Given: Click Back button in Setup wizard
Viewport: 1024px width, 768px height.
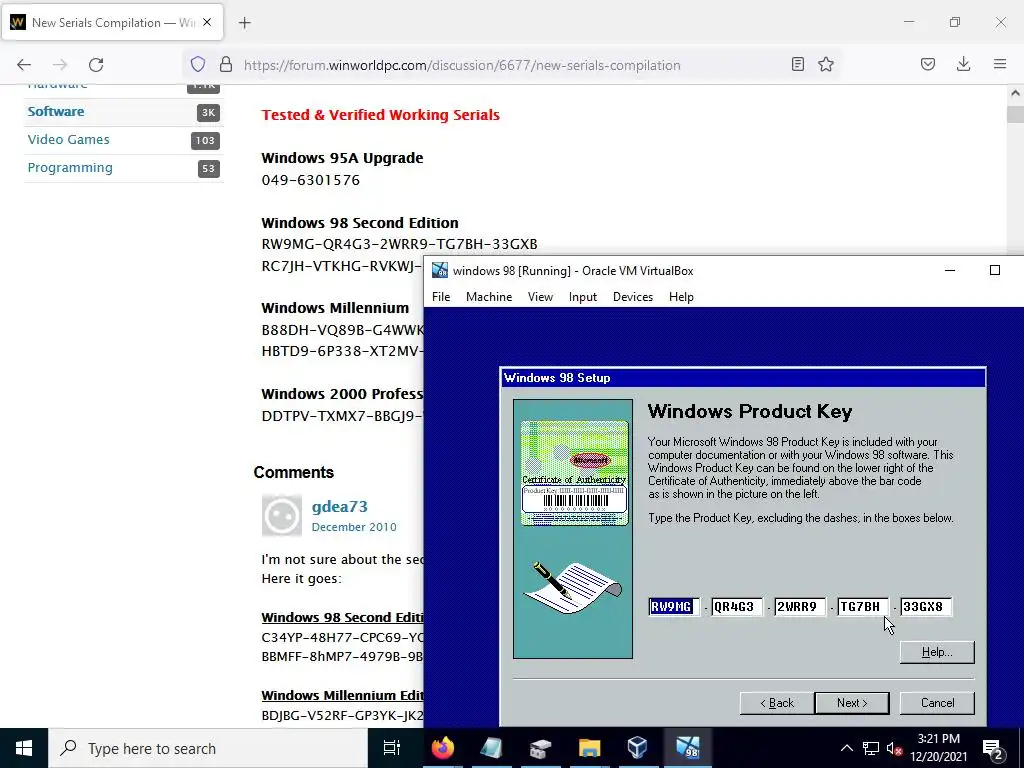Looking at the screenshot, I should click(x=777, y=703).
